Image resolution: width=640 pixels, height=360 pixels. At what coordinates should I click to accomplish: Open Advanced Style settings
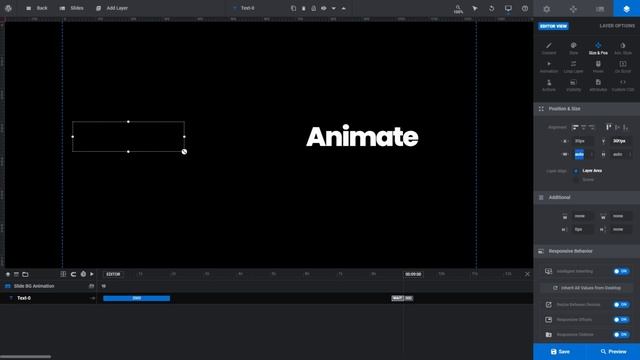coord(623,48)
